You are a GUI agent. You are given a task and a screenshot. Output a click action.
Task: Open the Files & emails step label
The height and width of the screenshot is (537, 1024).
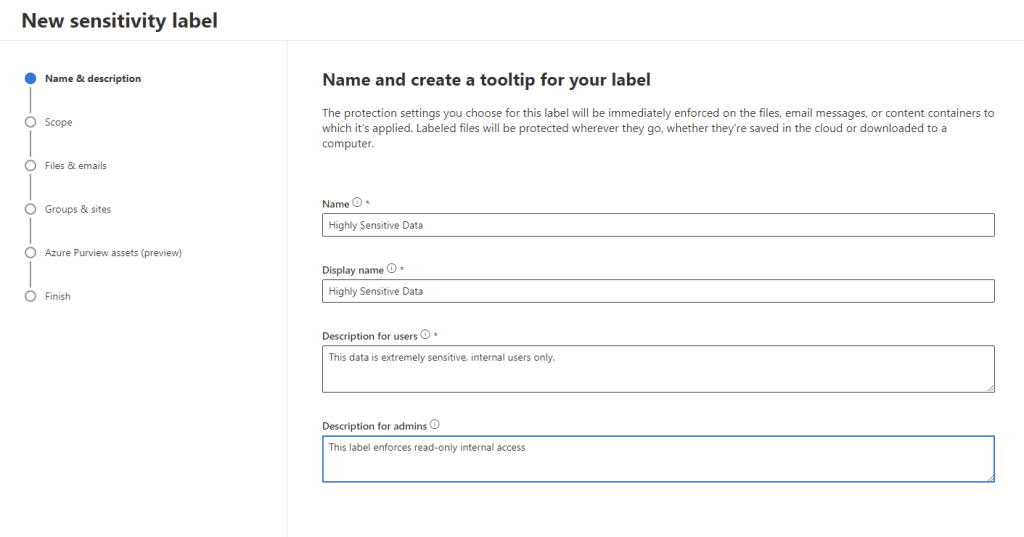pyautogui.click(x=76, y=165)
